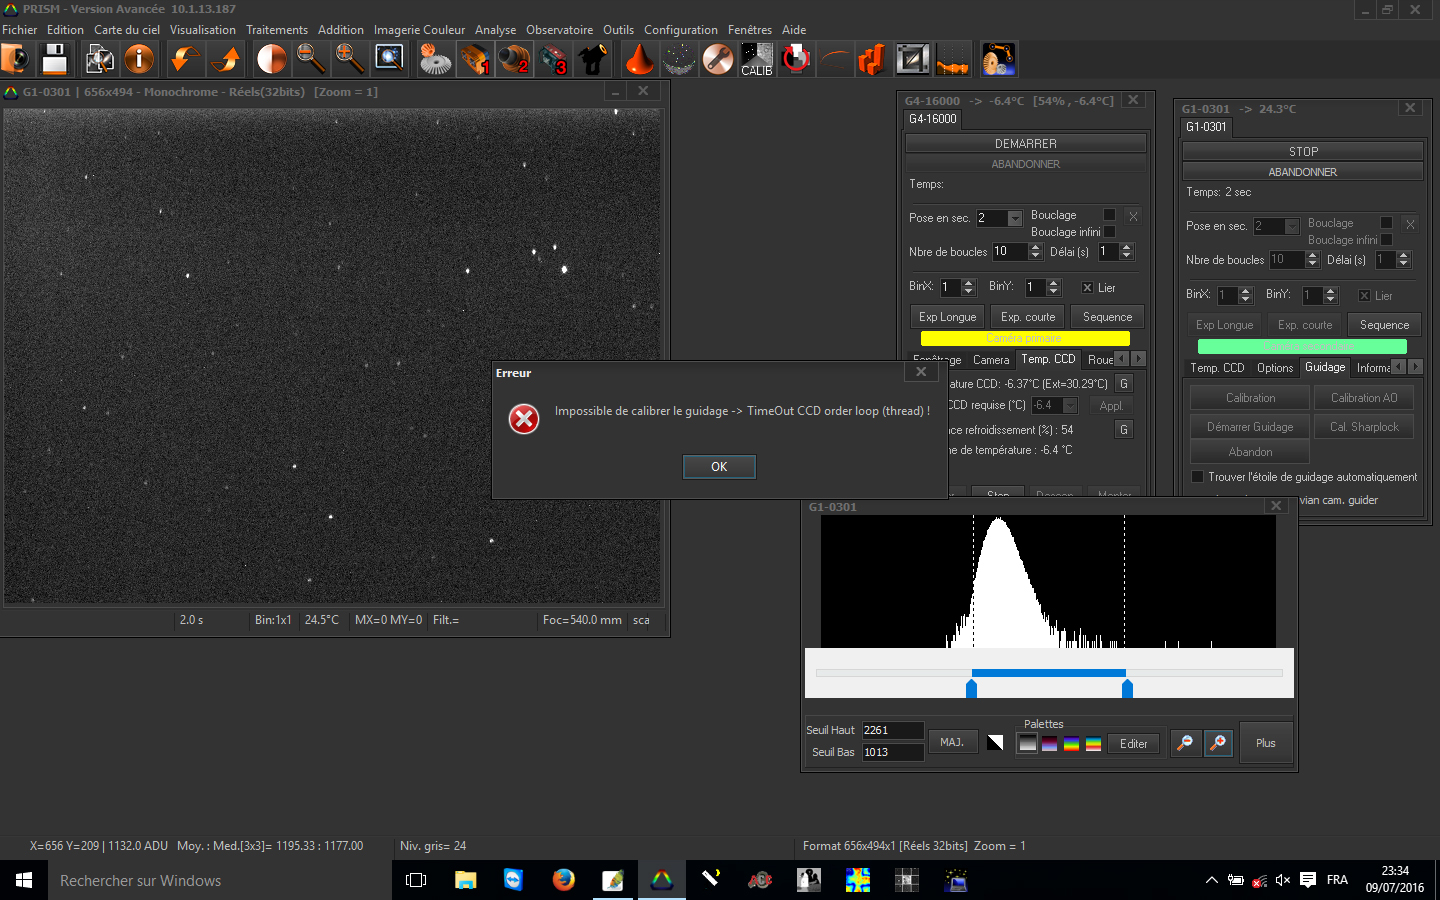1440x900 pixels.
Task: Click MAJ. button in histogram window
Action: point(952,742)
